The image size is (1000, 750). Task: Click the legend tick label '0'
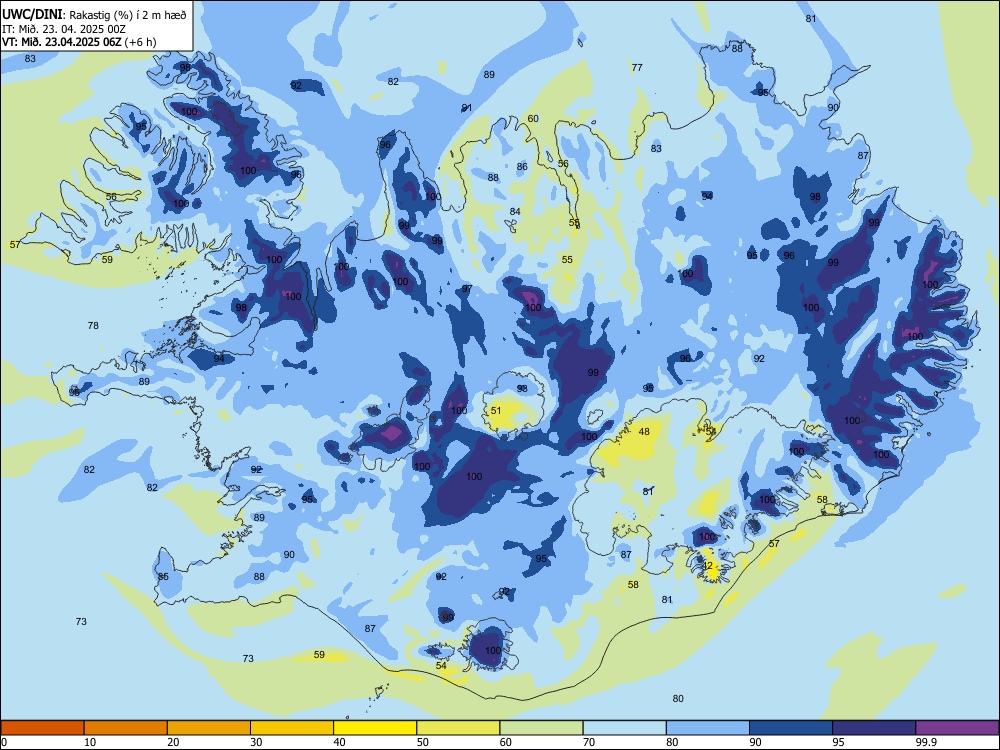(x=4, y=742)
